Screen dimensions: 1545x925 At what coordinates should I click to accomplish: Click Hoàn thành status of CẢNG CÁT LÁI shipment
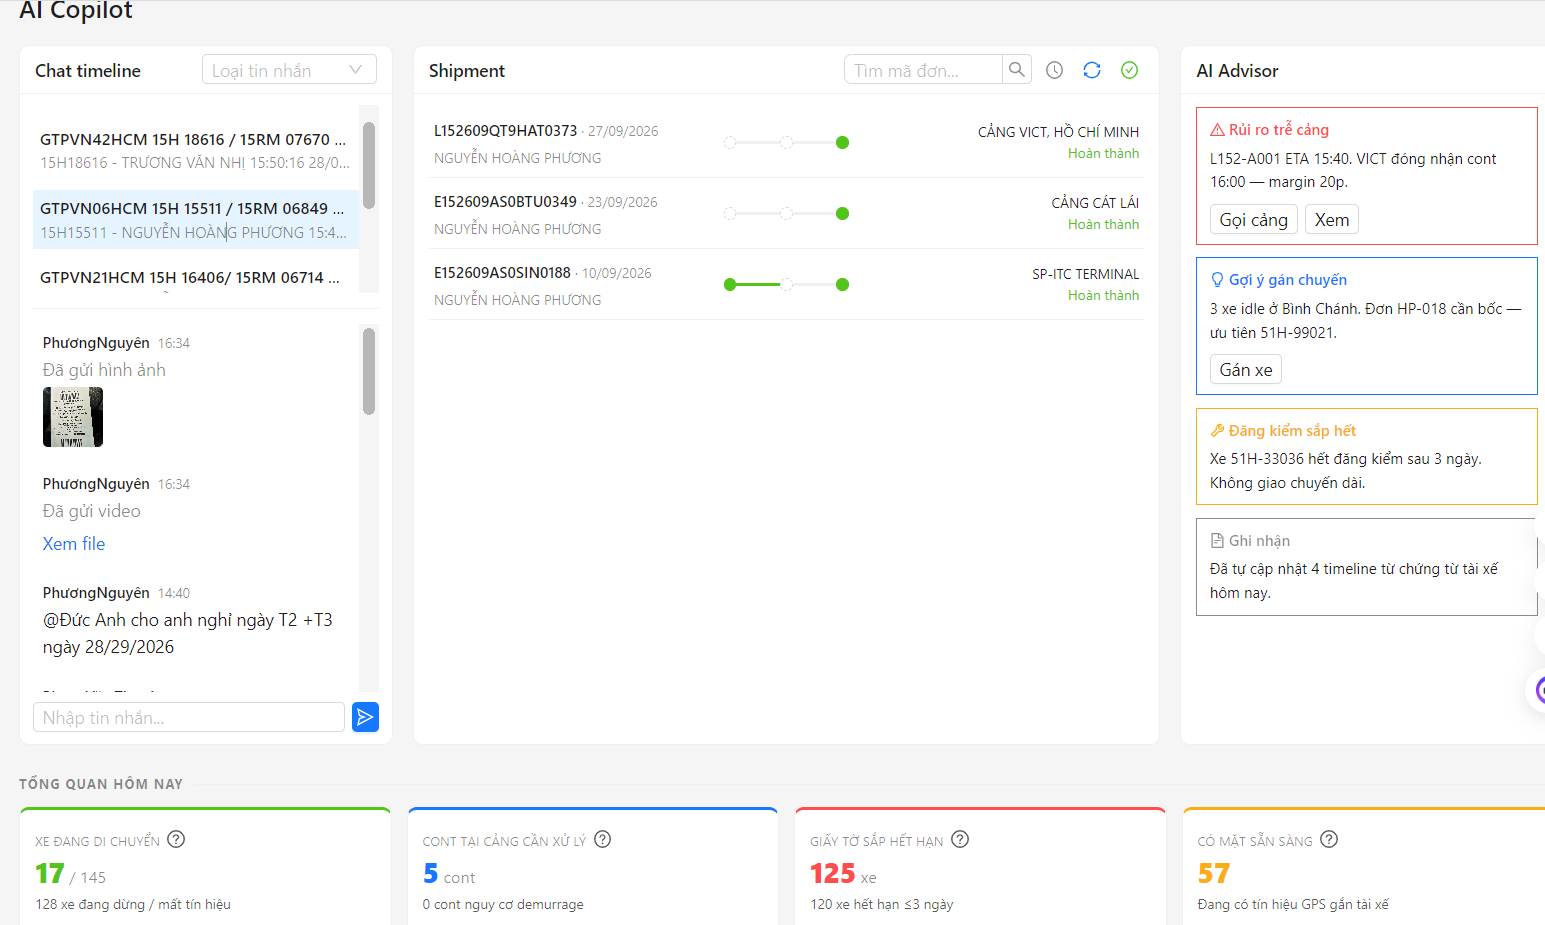tap(1103, 224)
